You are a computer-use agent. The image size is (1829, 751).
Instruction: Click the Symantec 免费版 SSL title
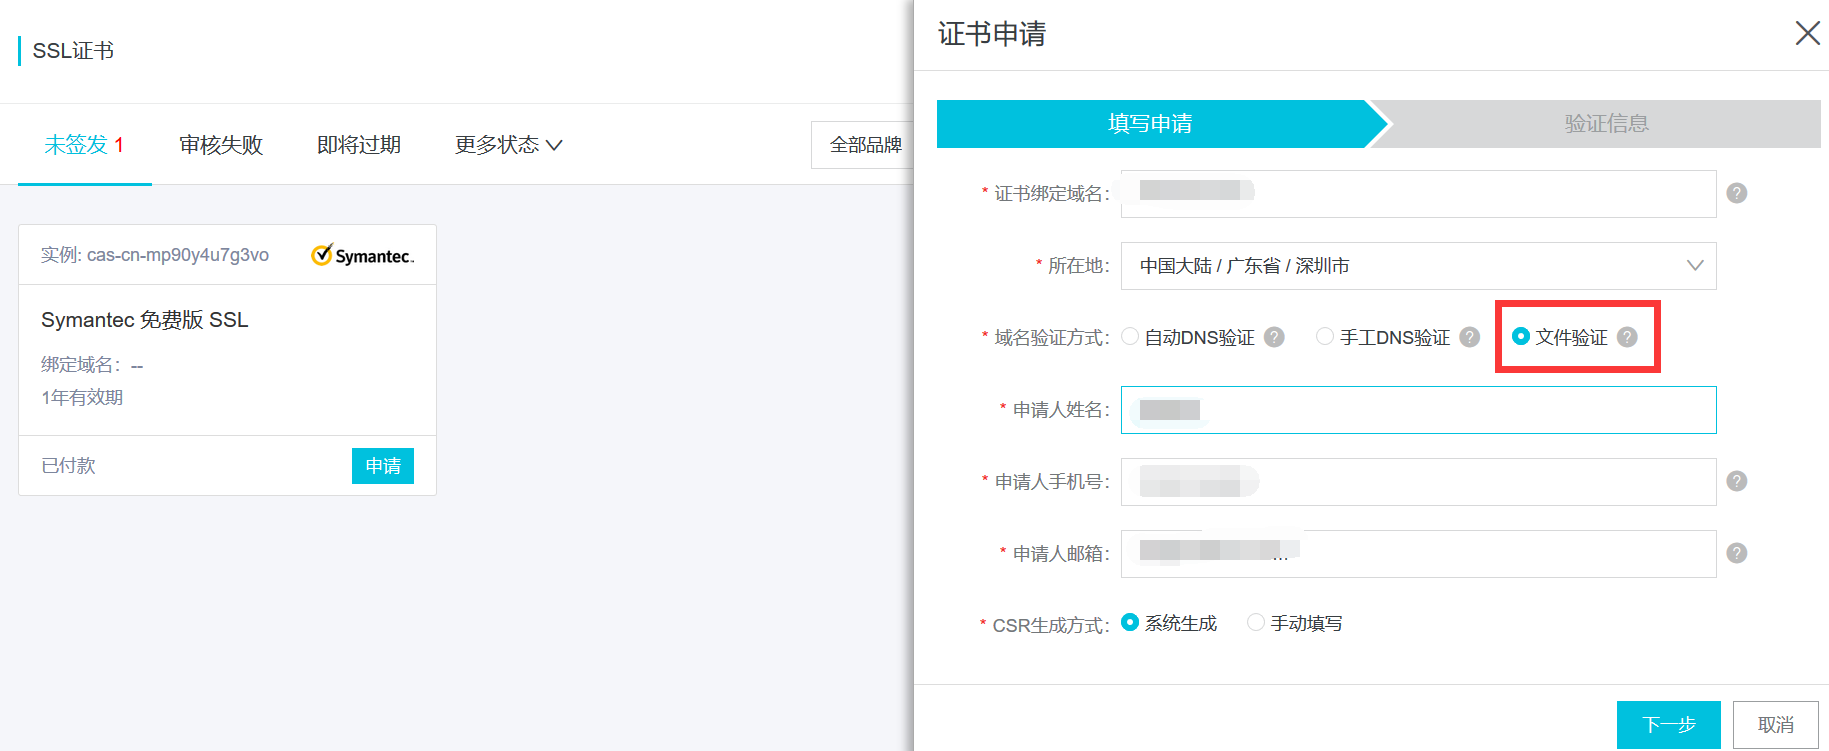pyautogui.click(x=145, y=320)
